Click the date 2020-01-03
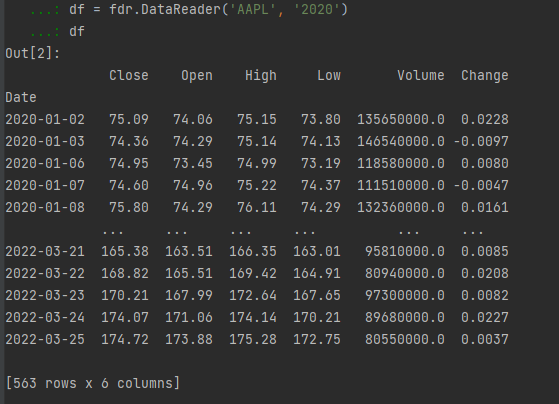Viewport: 559px width, 404px height. (45, 142)
